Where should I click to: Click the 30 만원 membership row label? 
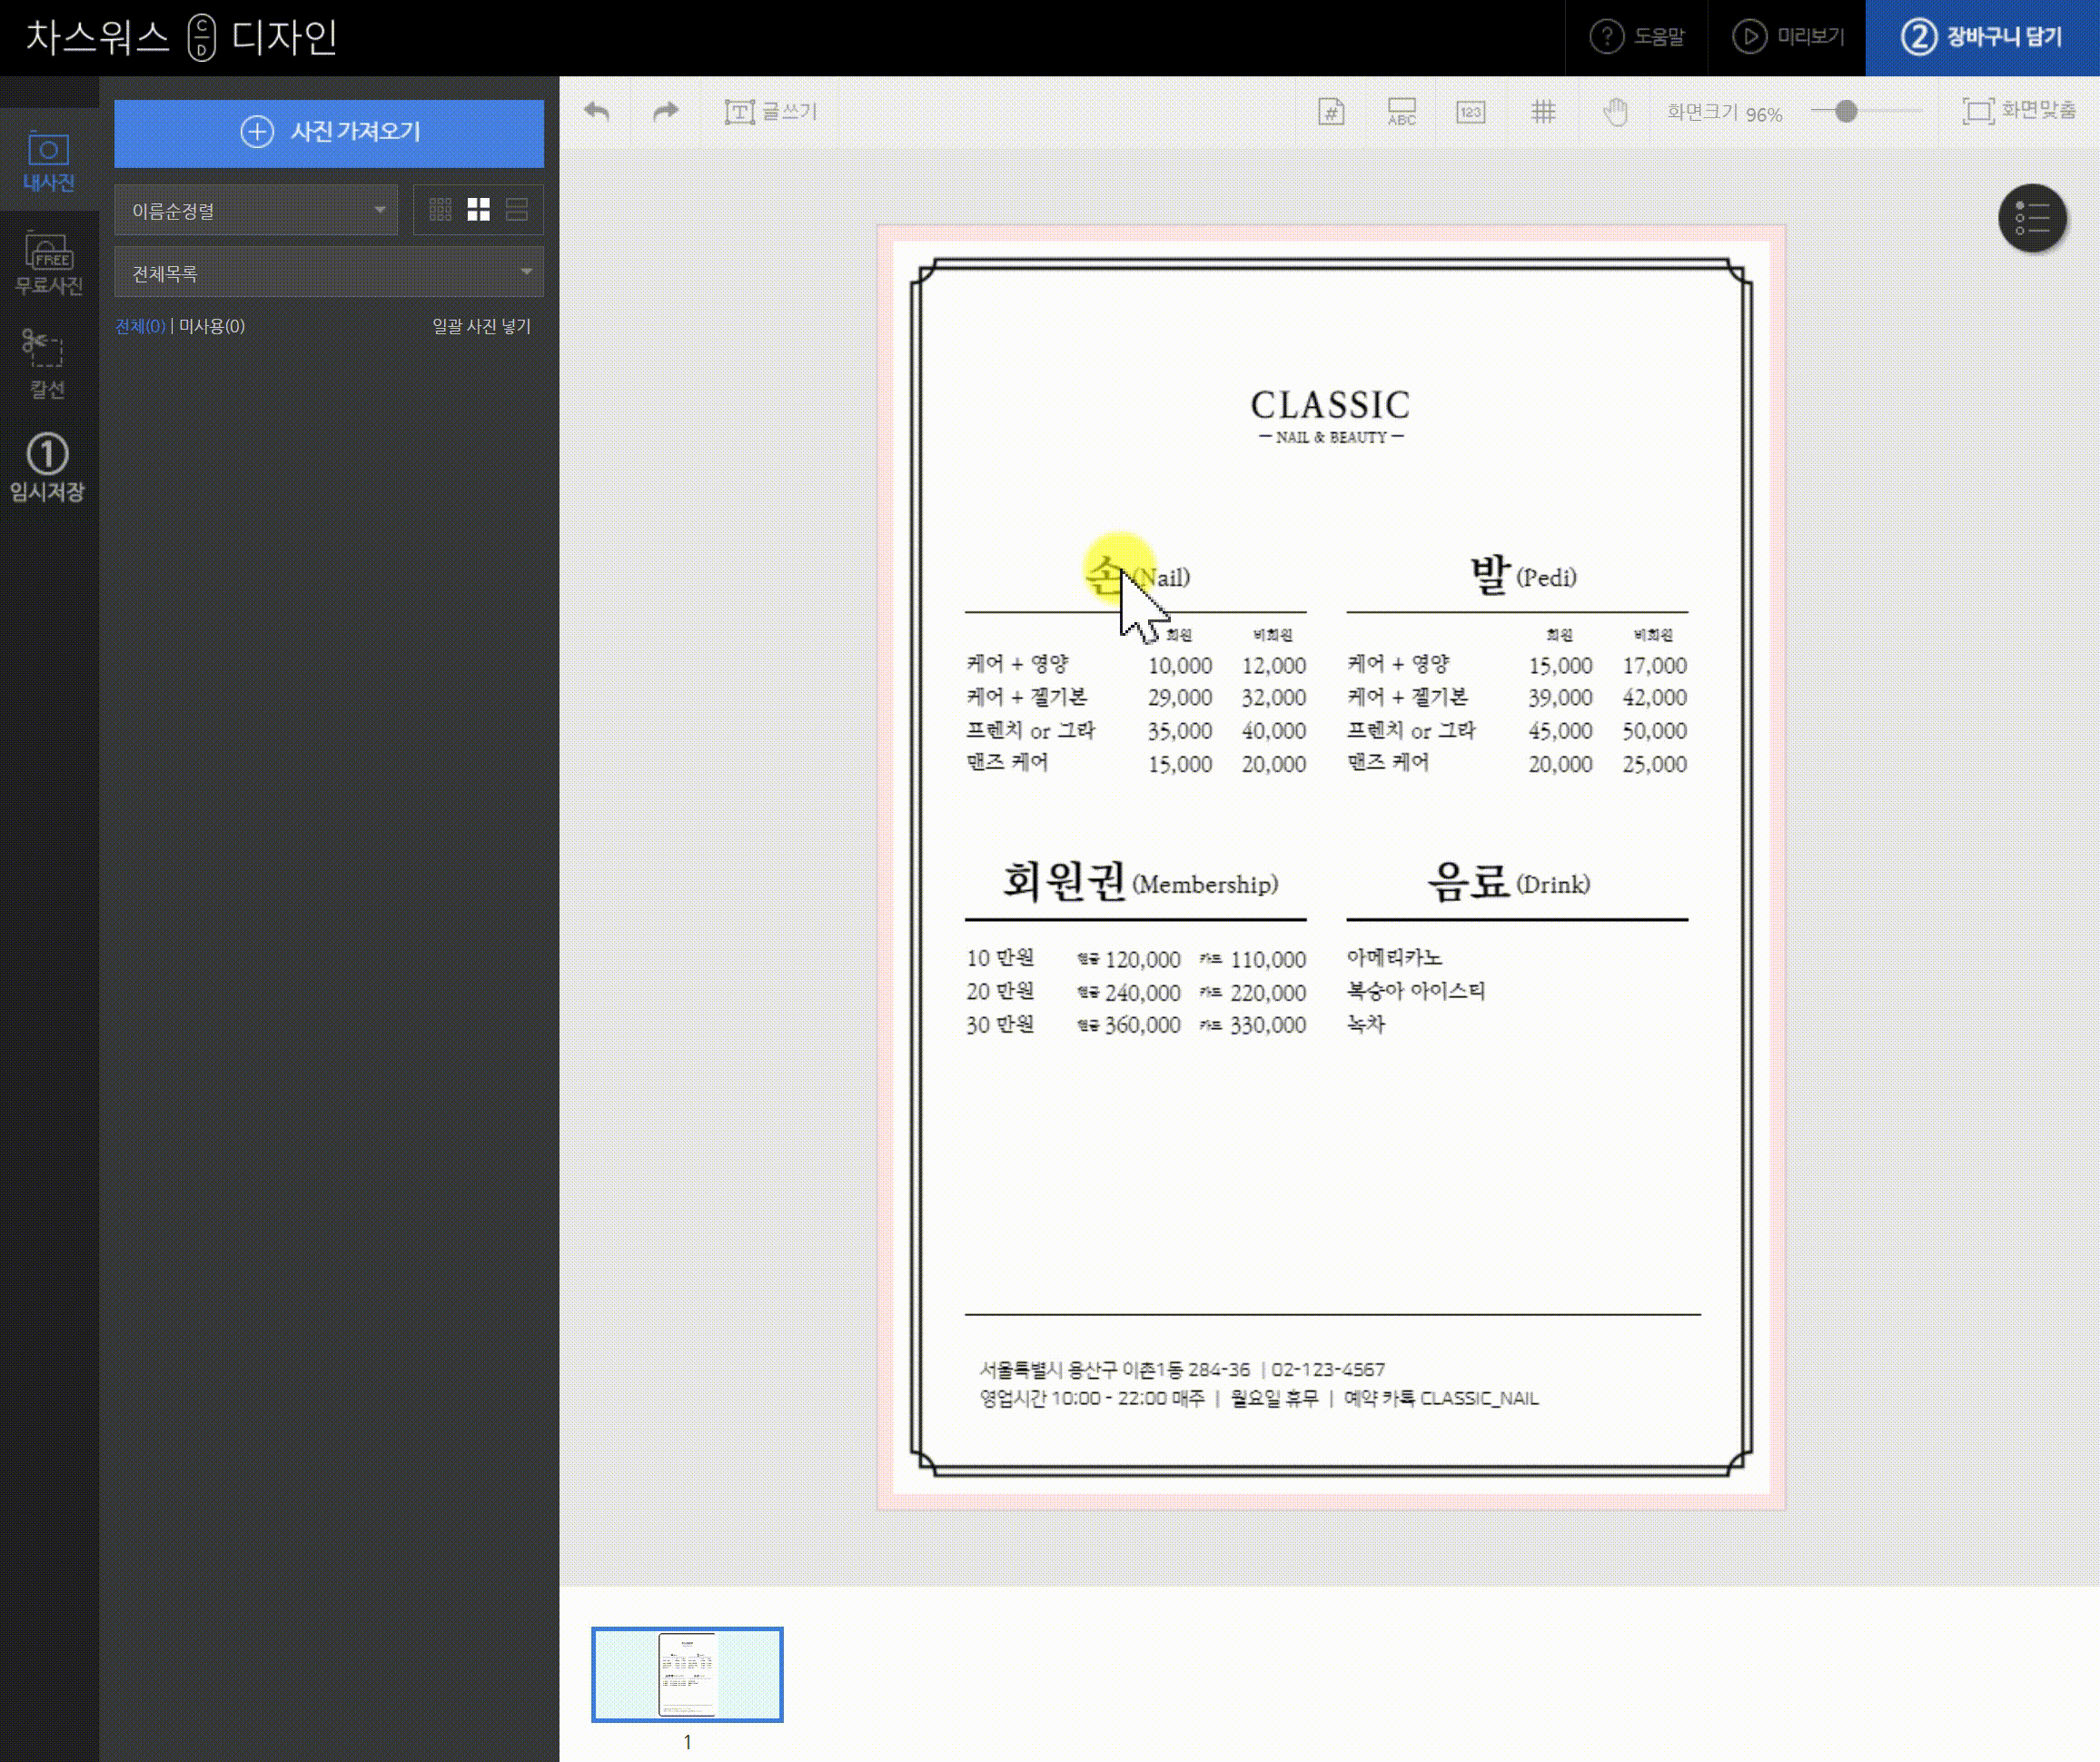click(1000, 1024)
